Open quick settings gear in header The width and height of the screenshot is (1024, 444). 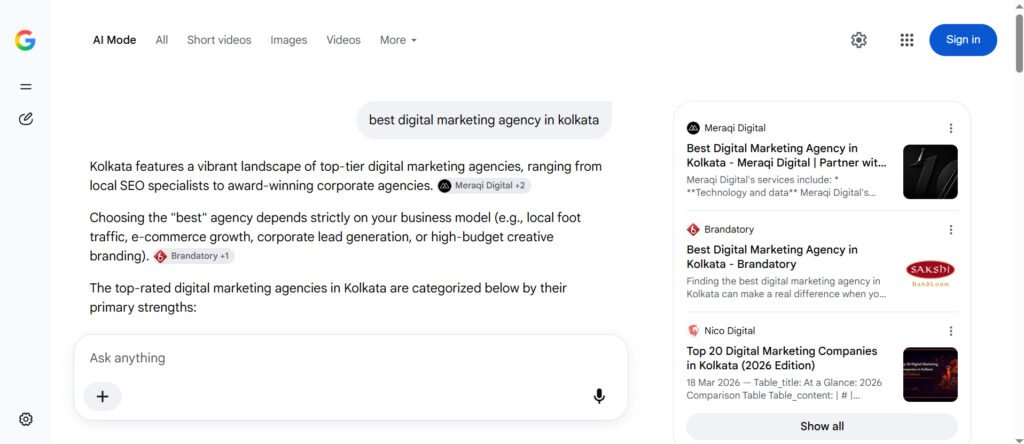858,40
